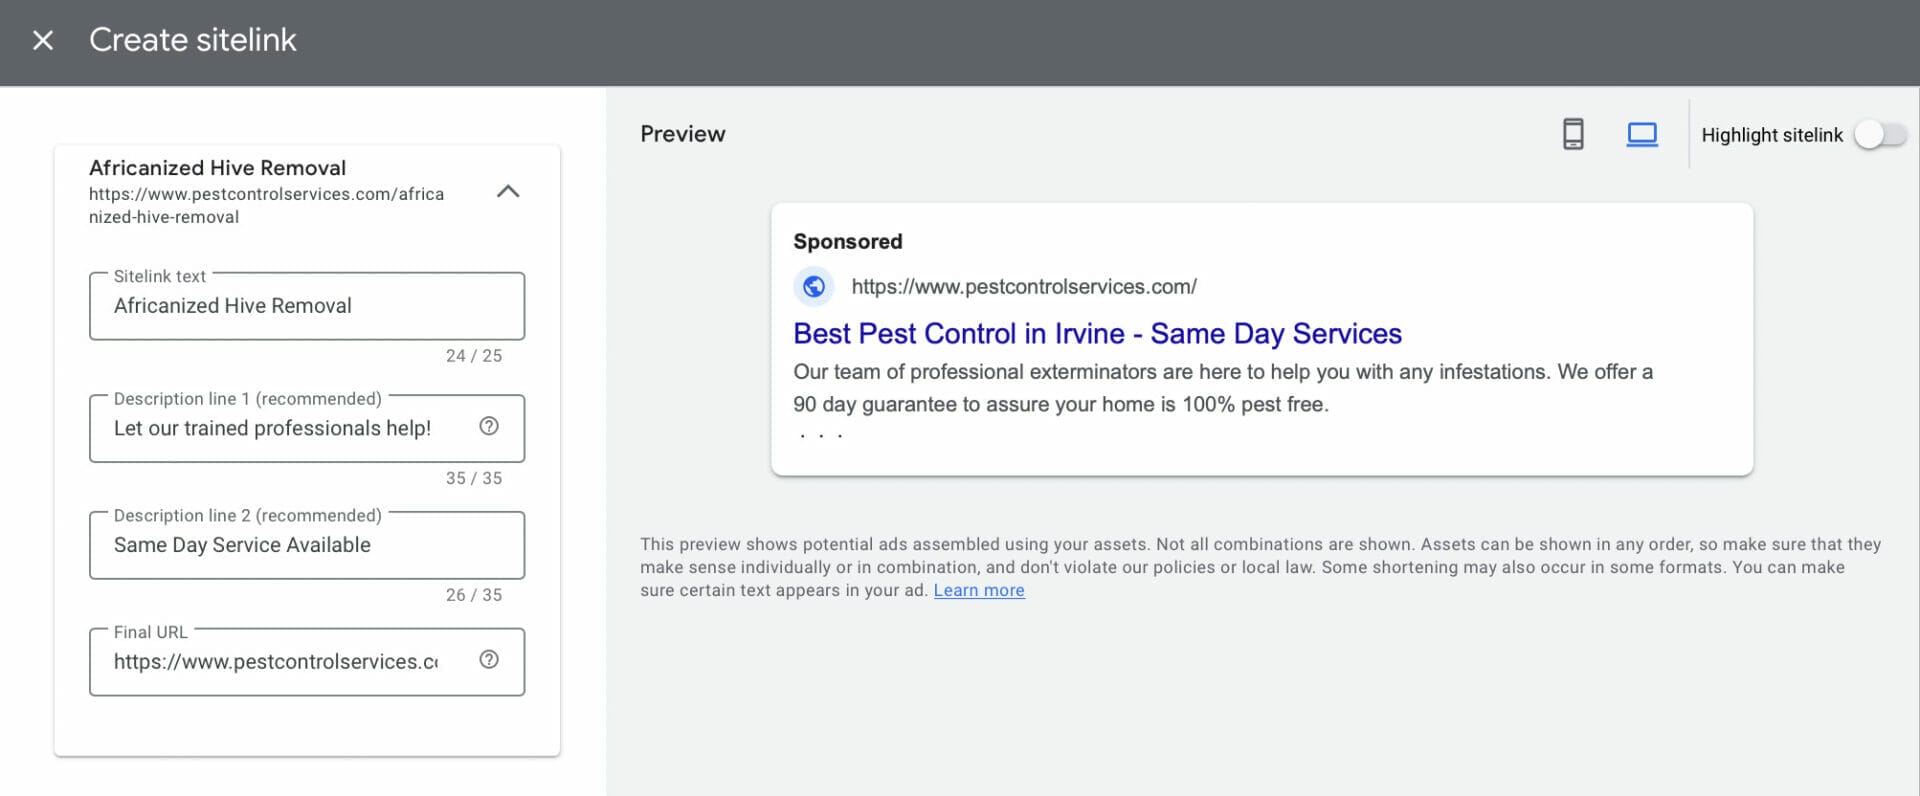
Task: Click the display URL in the ad preview
Action: [x=1023, y=287]
